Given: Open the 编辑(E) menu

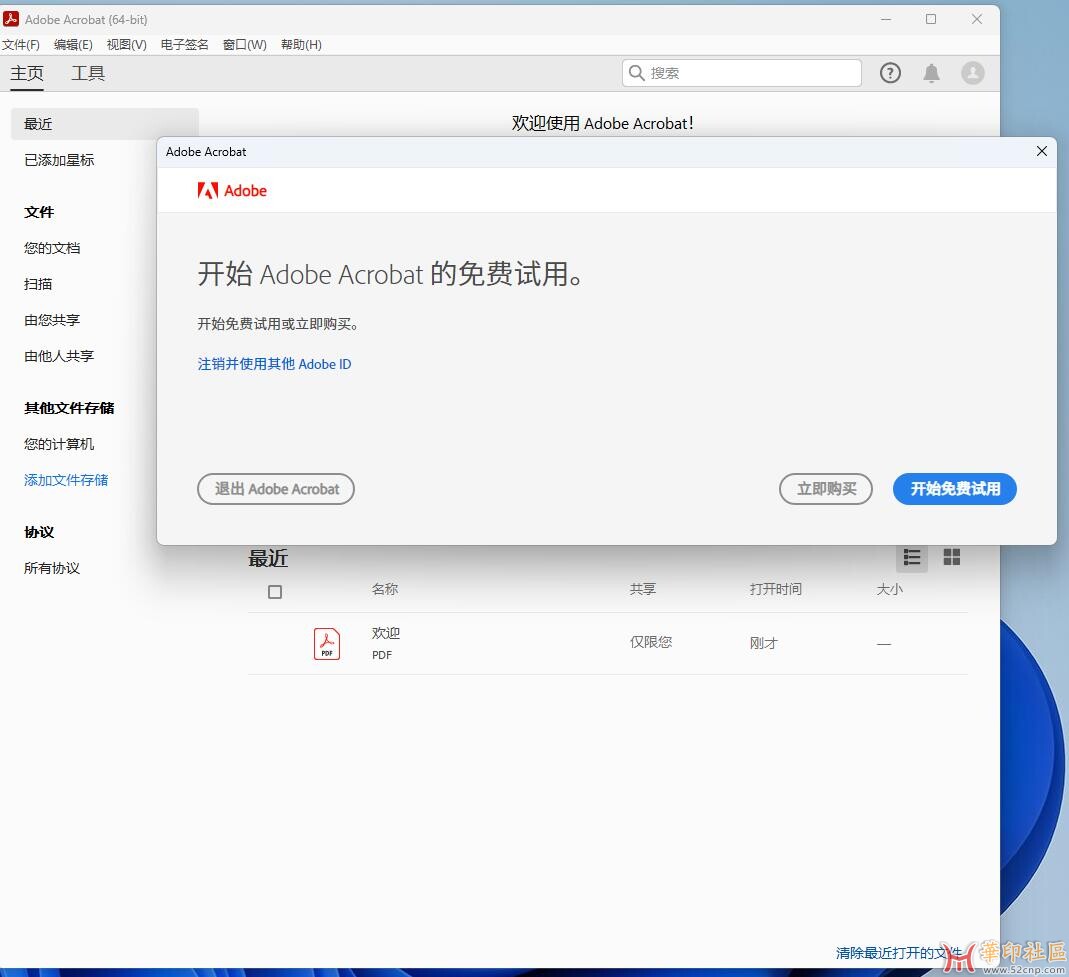Looking at the screenshot, I should (73, 45).
